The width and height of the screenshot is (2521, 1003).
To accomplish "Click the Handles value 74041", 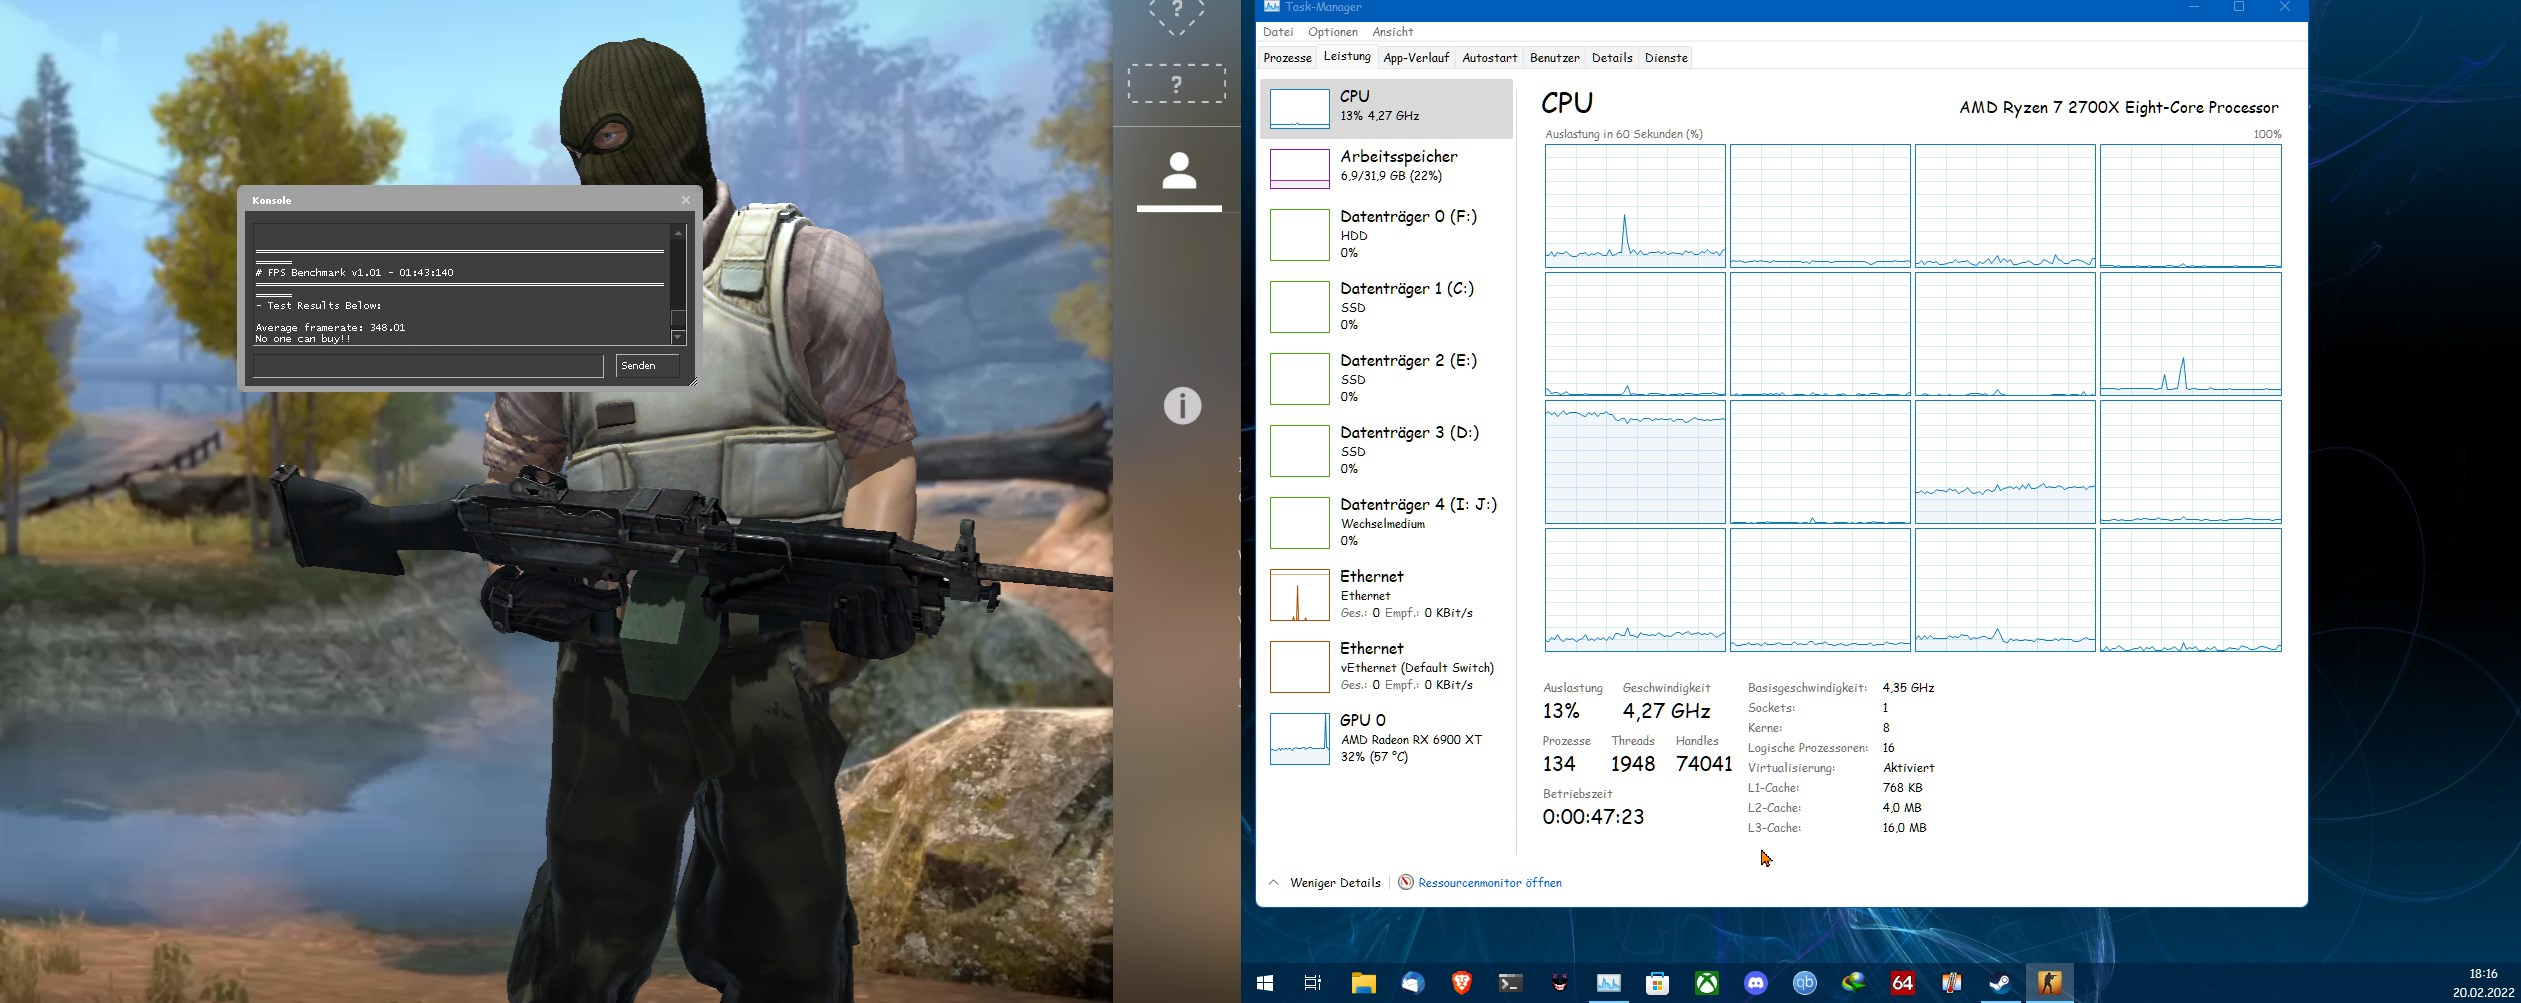I will [x=1704, y=764].
